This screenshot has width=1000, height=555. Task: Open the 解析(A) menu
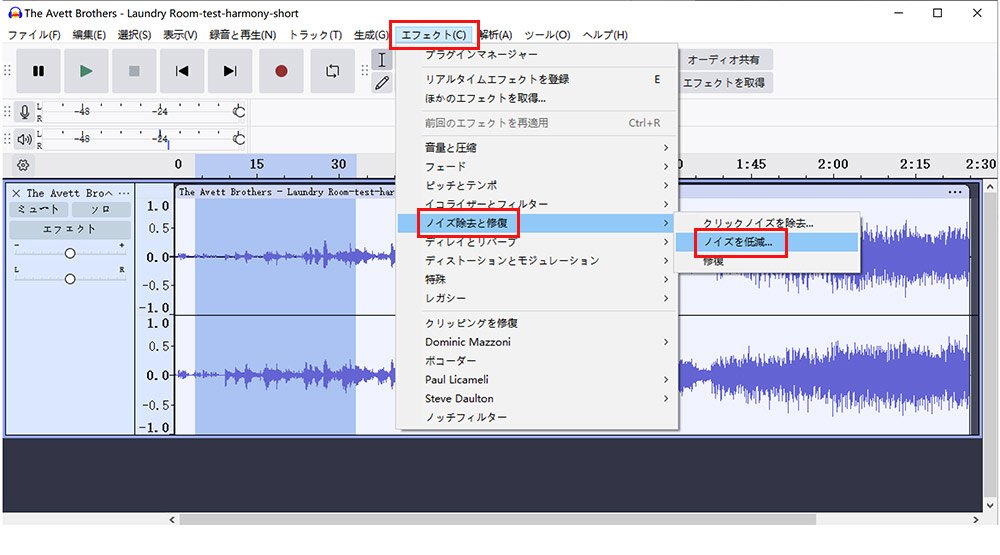[x=496, y=34]
